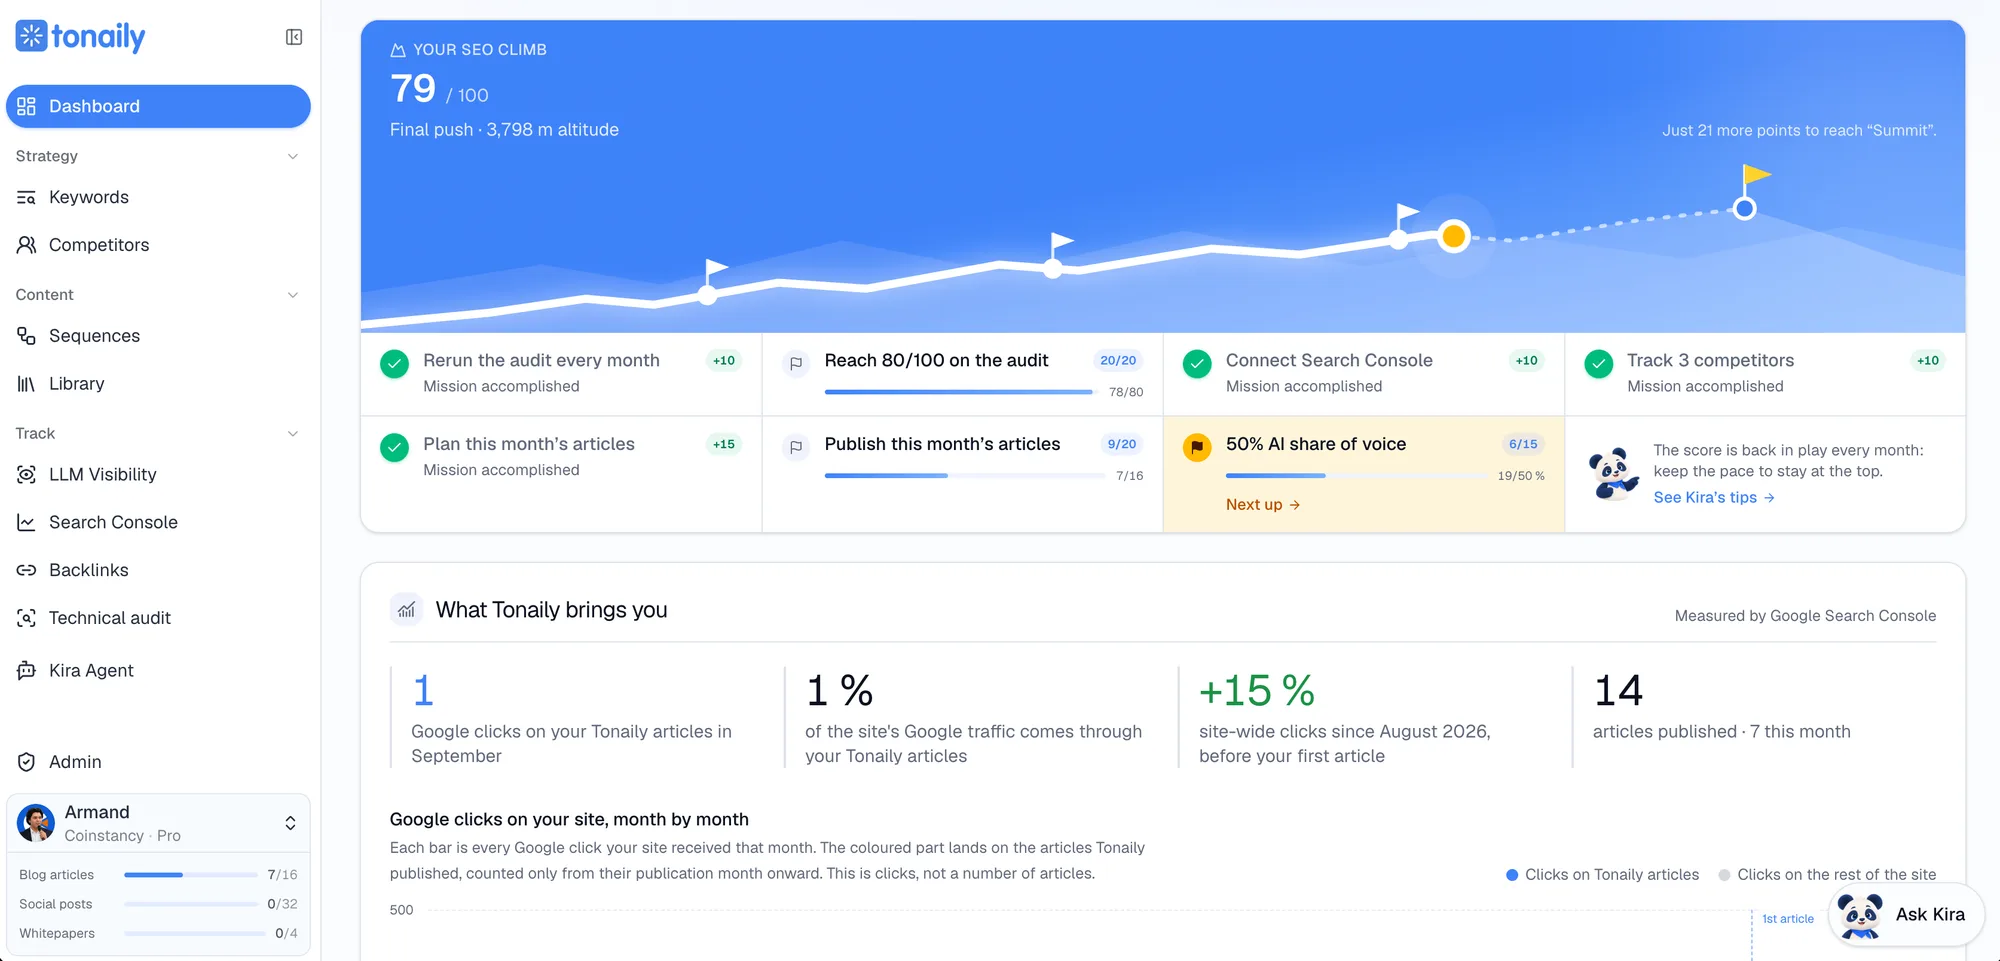Screen dimensions: 2000x961
Task: Click the Clicks on Tonaily articles legend
Action: click(x=1602, y=875)
